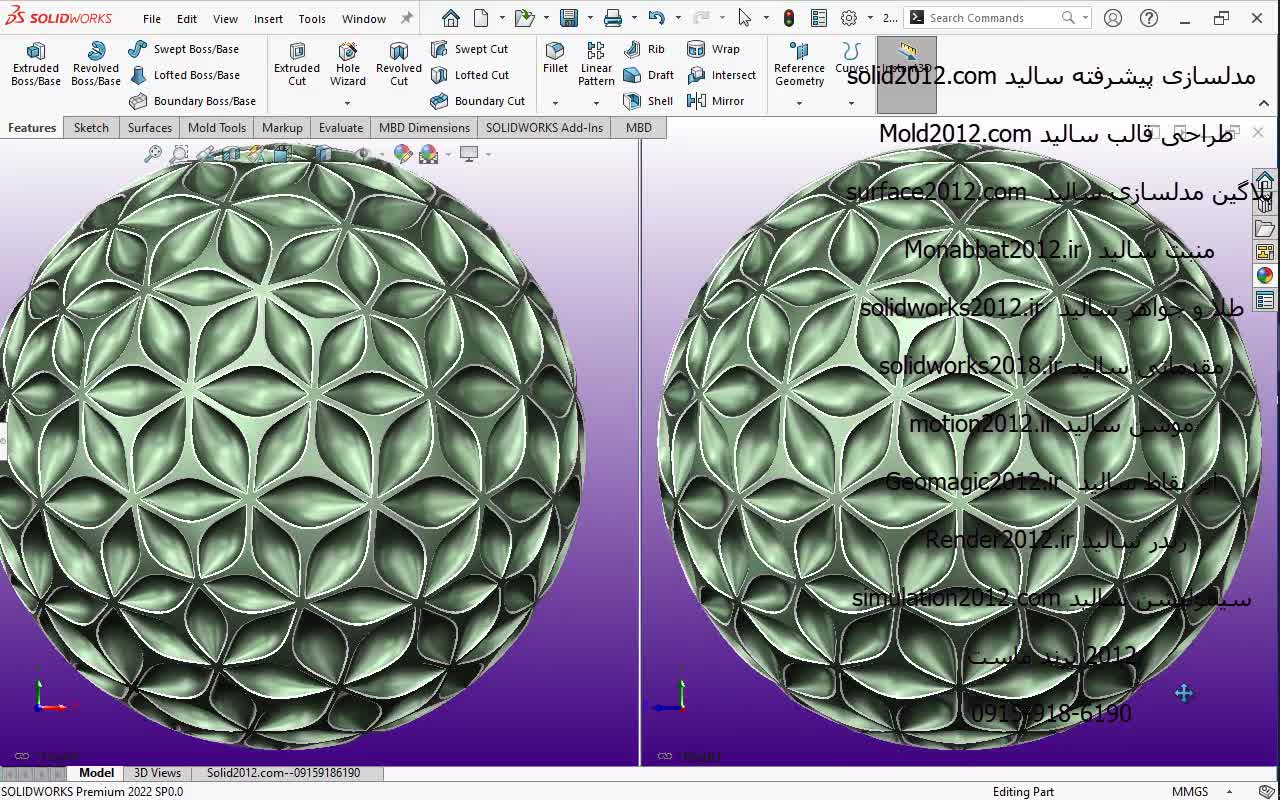Click the Revolved Boss/Base tool
1280x800 pixels.
coord(96,64)
